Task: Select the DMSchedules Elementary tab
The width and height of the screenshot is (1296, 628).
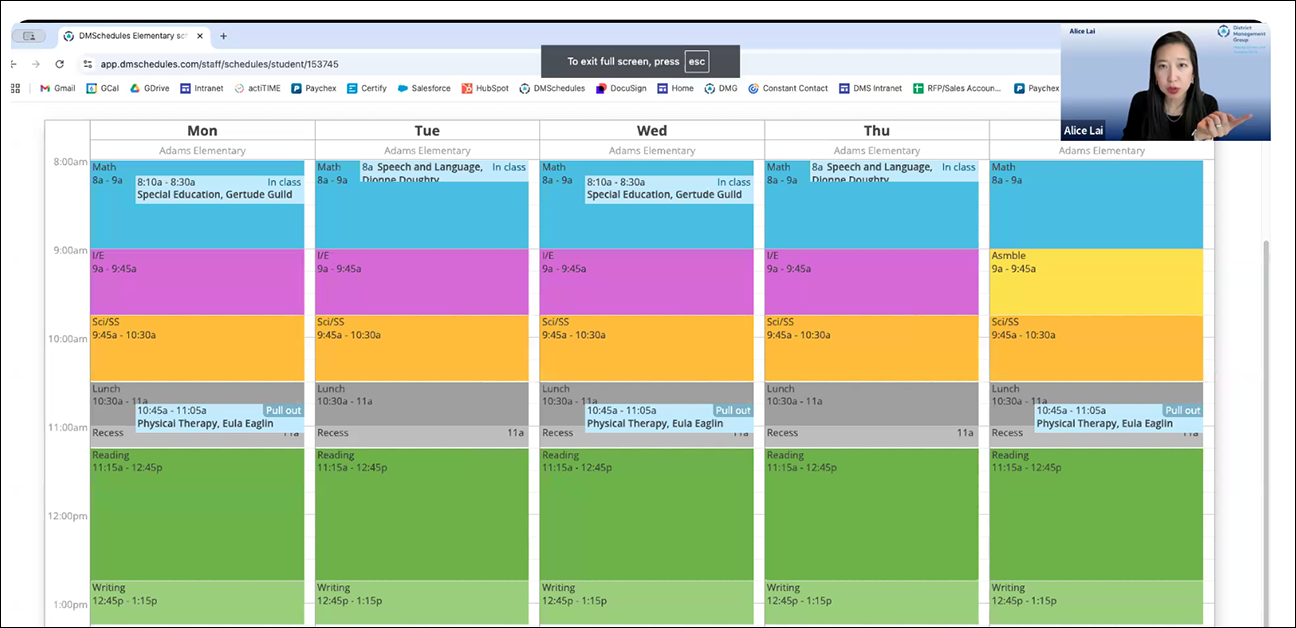Action: coord(130,36)
